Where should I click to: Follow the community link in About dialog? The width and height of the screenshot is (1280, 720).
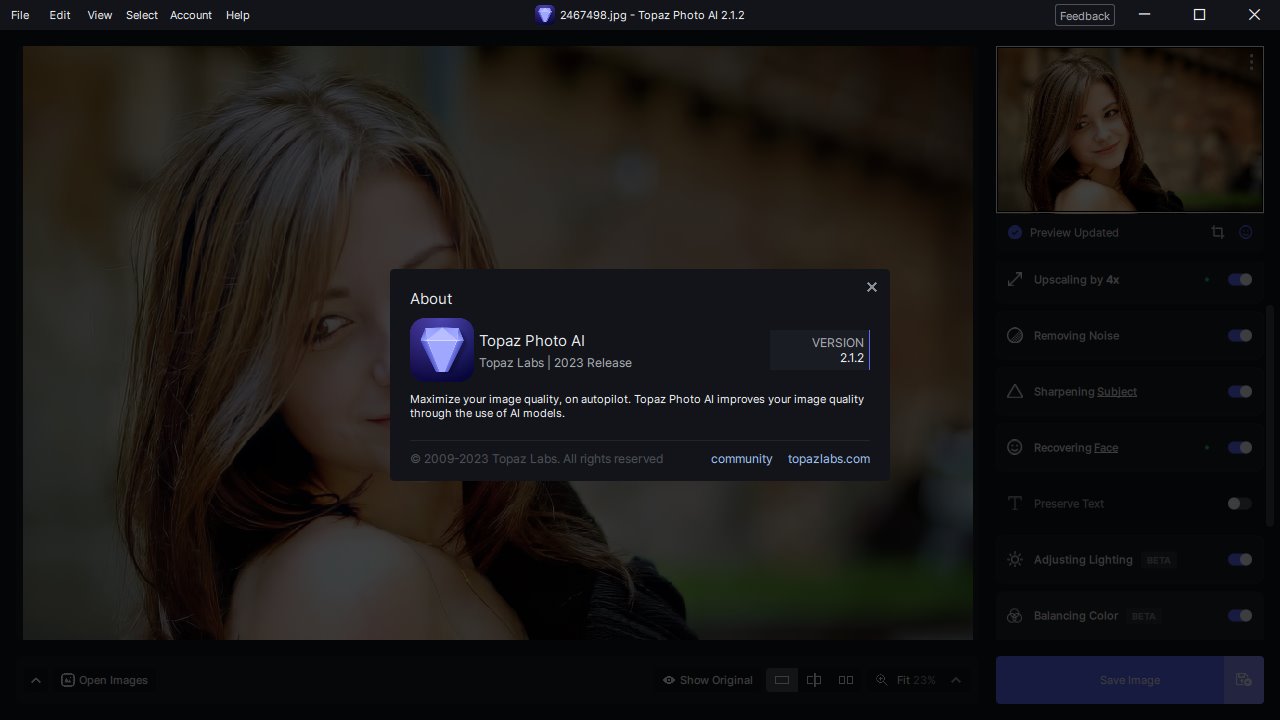tap(741, 459)
